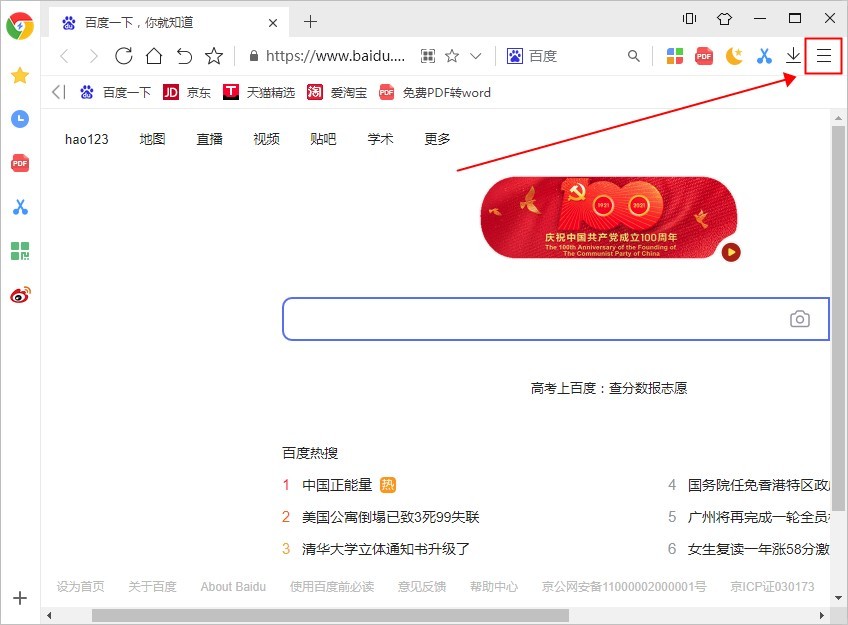Open hot search 美国公寓倒塌已致3死99失联
Screen dimensions: 848x625
pos(390,517)
